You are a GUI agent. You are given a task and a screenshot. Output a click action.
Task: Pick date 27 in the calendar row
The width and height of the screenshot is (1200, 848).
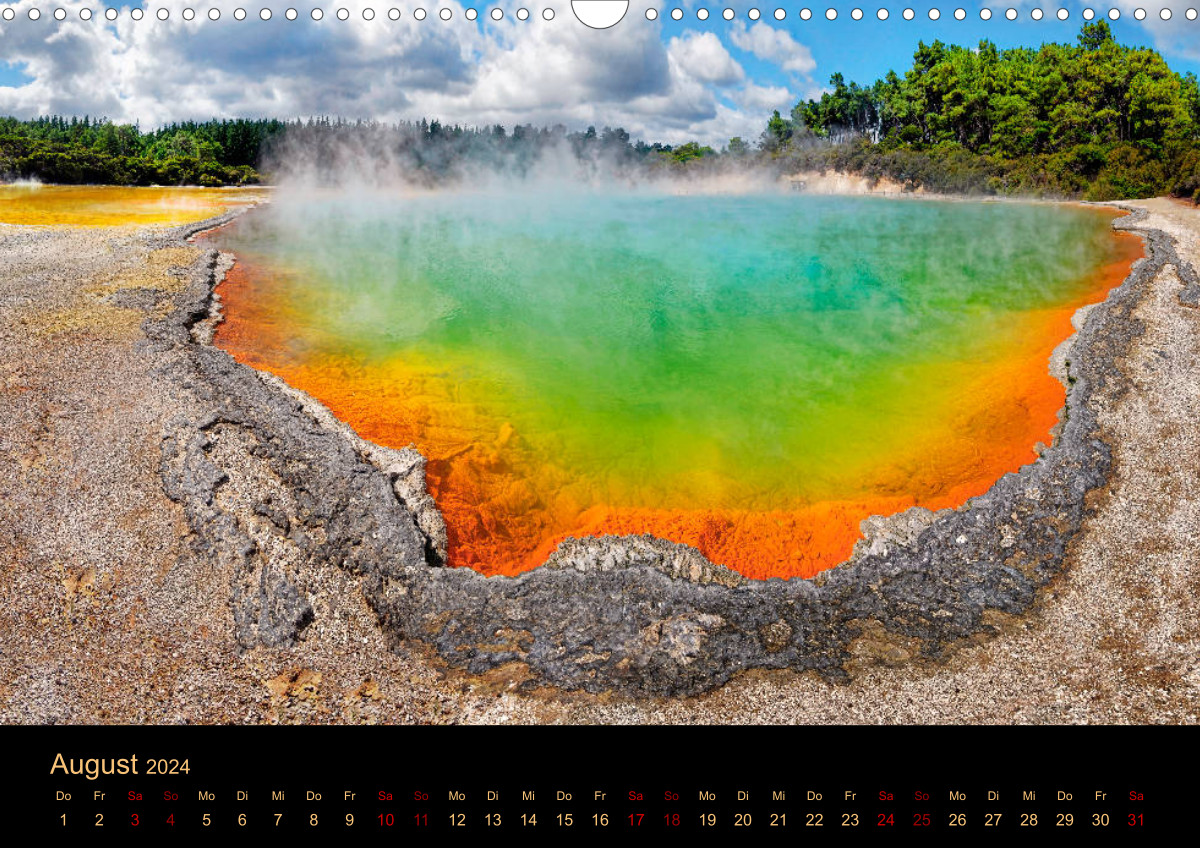(x=993, y=820)
